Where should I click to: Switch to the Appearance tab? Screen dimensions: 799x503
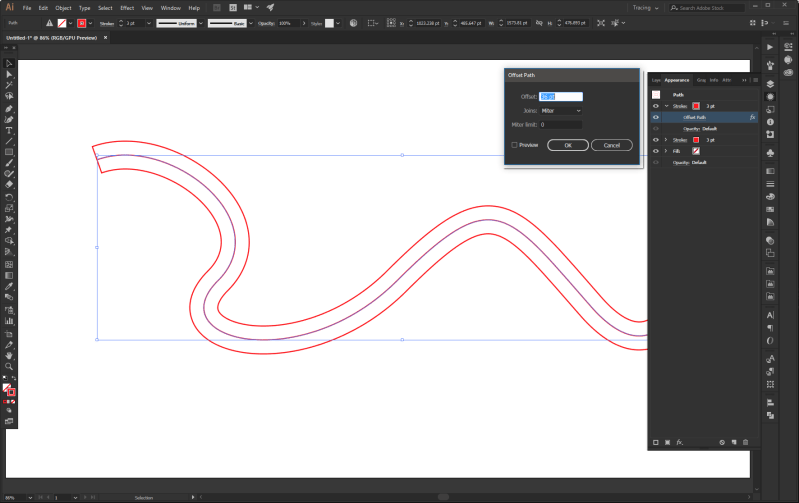677,80
